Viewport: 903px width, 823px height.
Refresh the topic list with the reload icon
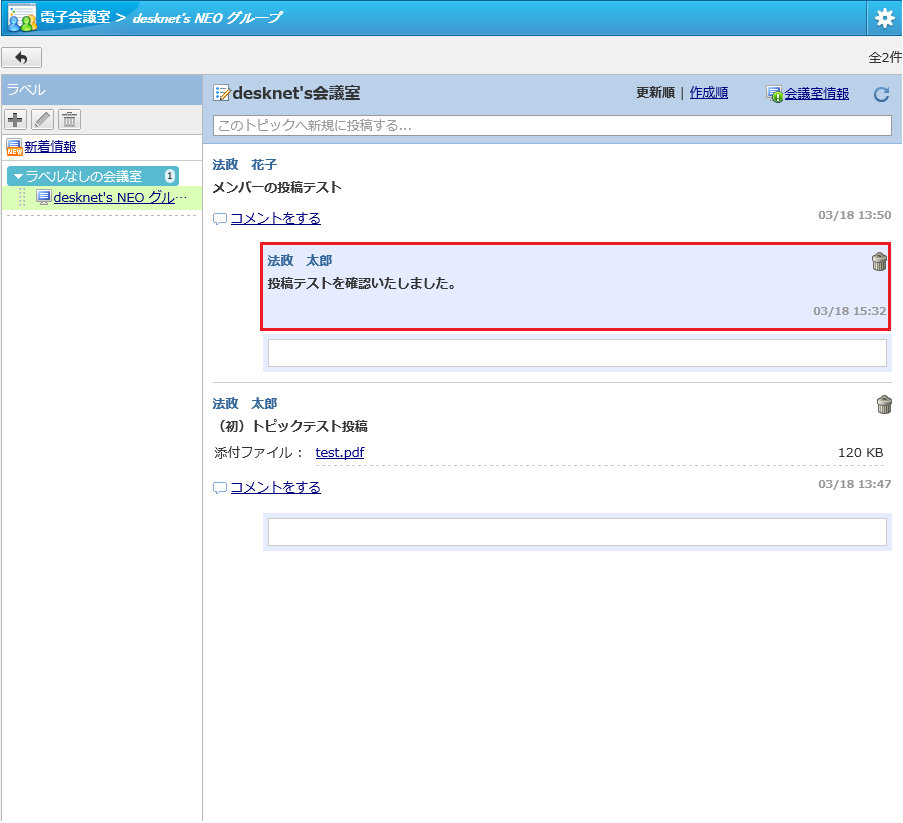click(881, 94)
